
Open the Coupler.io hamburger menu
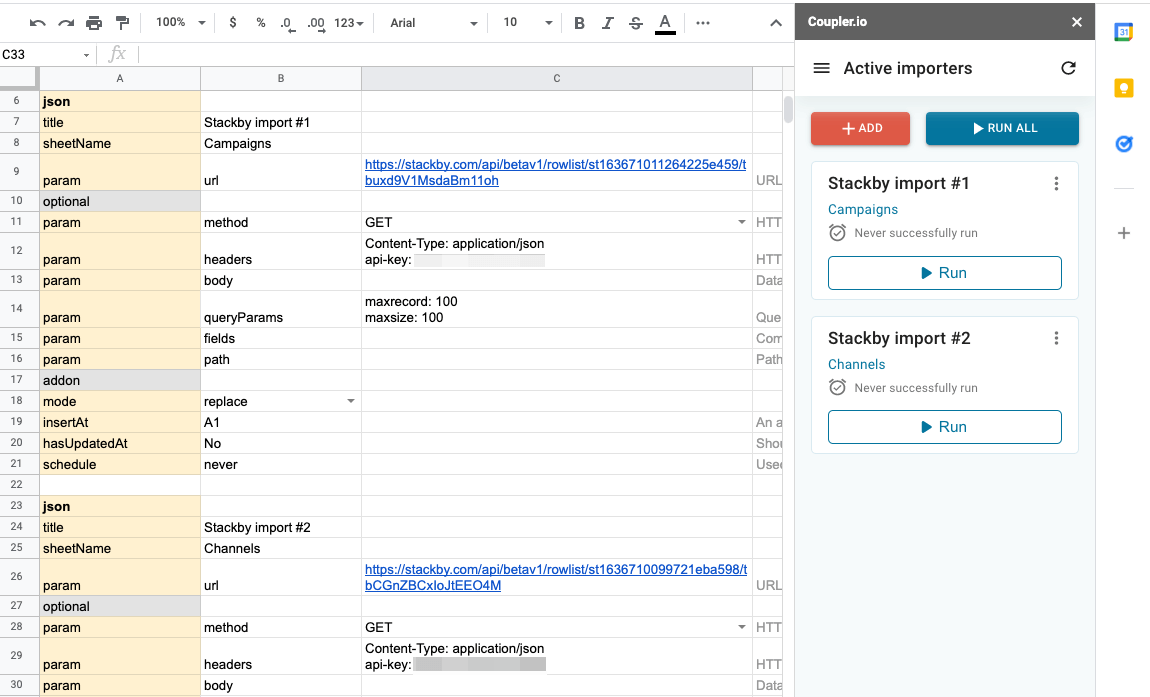tap(821, 68)
